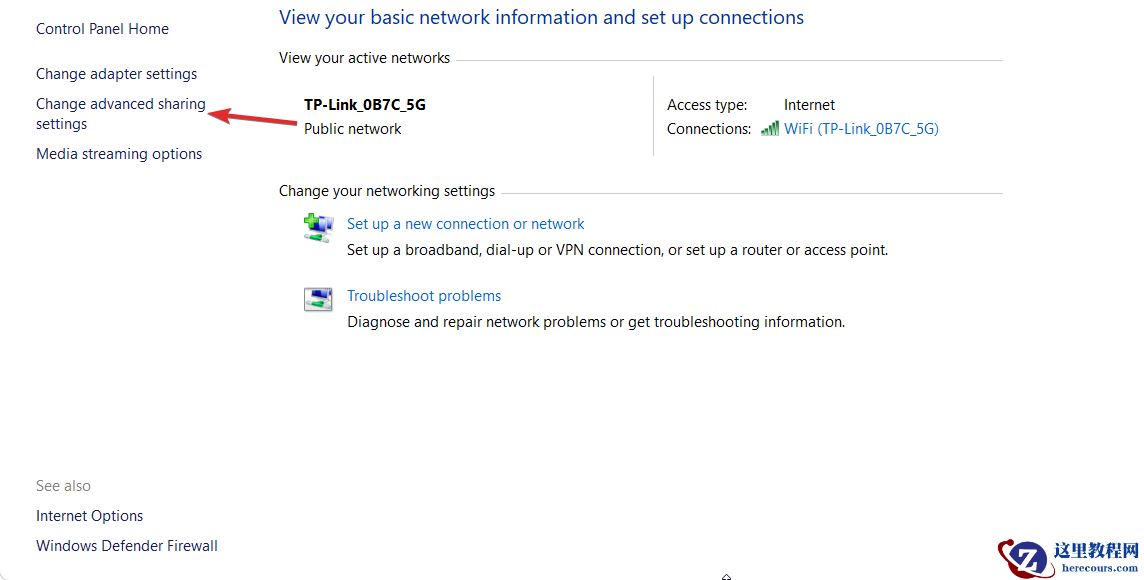Viewport: 1144px width, 580px height.
Task: Click the red arrow annotation
Action: [x=253, y=118]
